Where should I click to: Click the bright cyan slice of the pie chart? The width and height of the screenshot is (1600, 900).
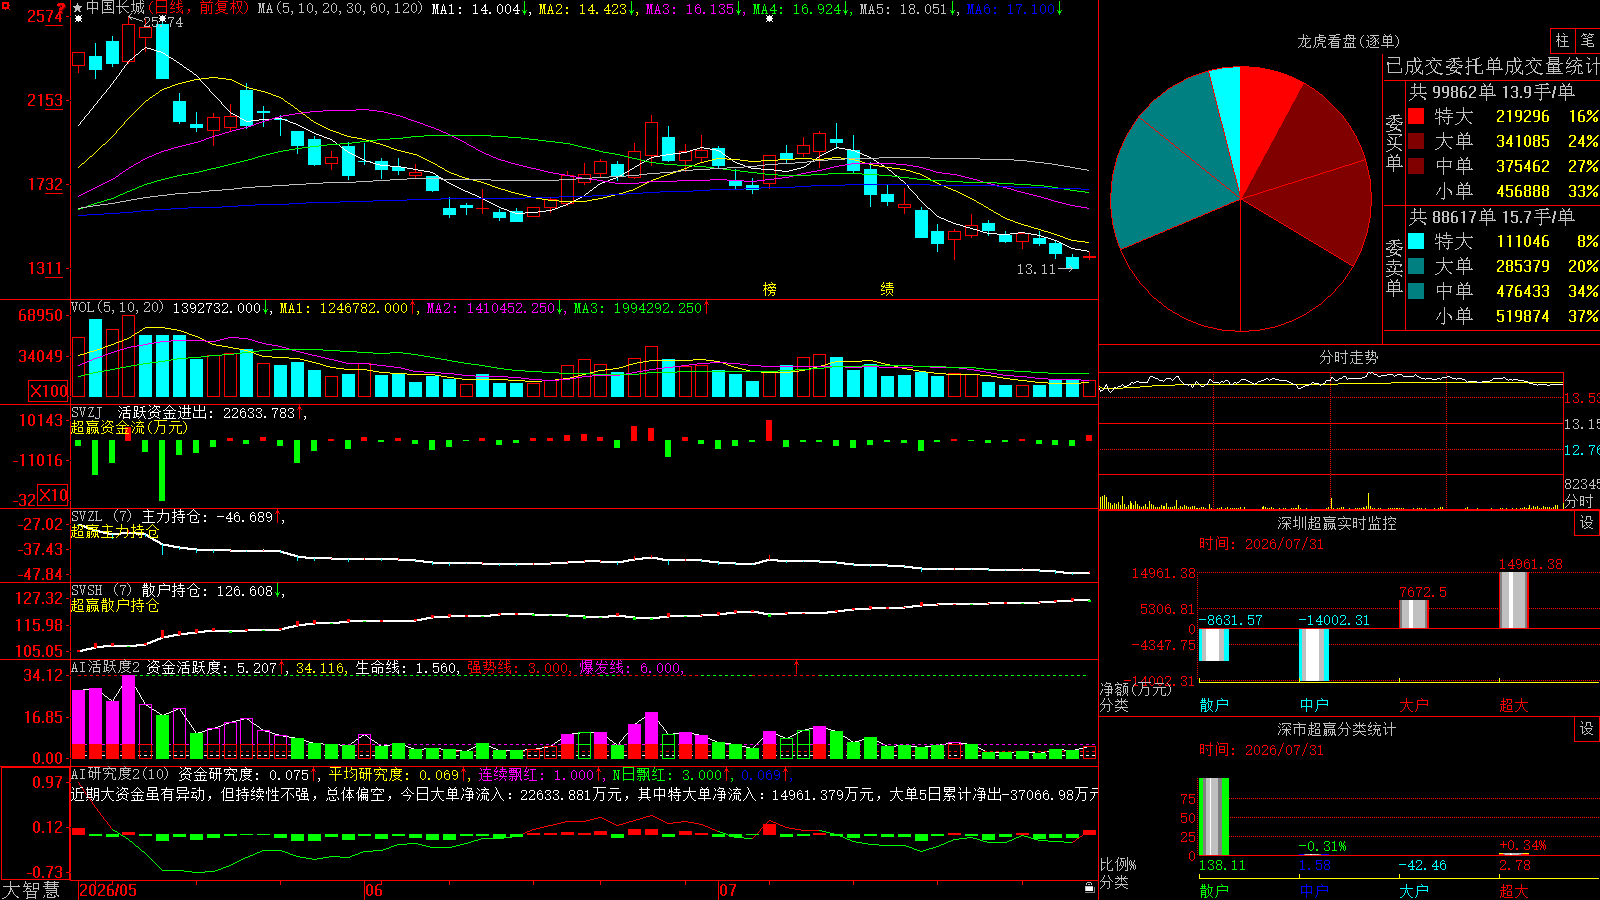point(1228,110)
